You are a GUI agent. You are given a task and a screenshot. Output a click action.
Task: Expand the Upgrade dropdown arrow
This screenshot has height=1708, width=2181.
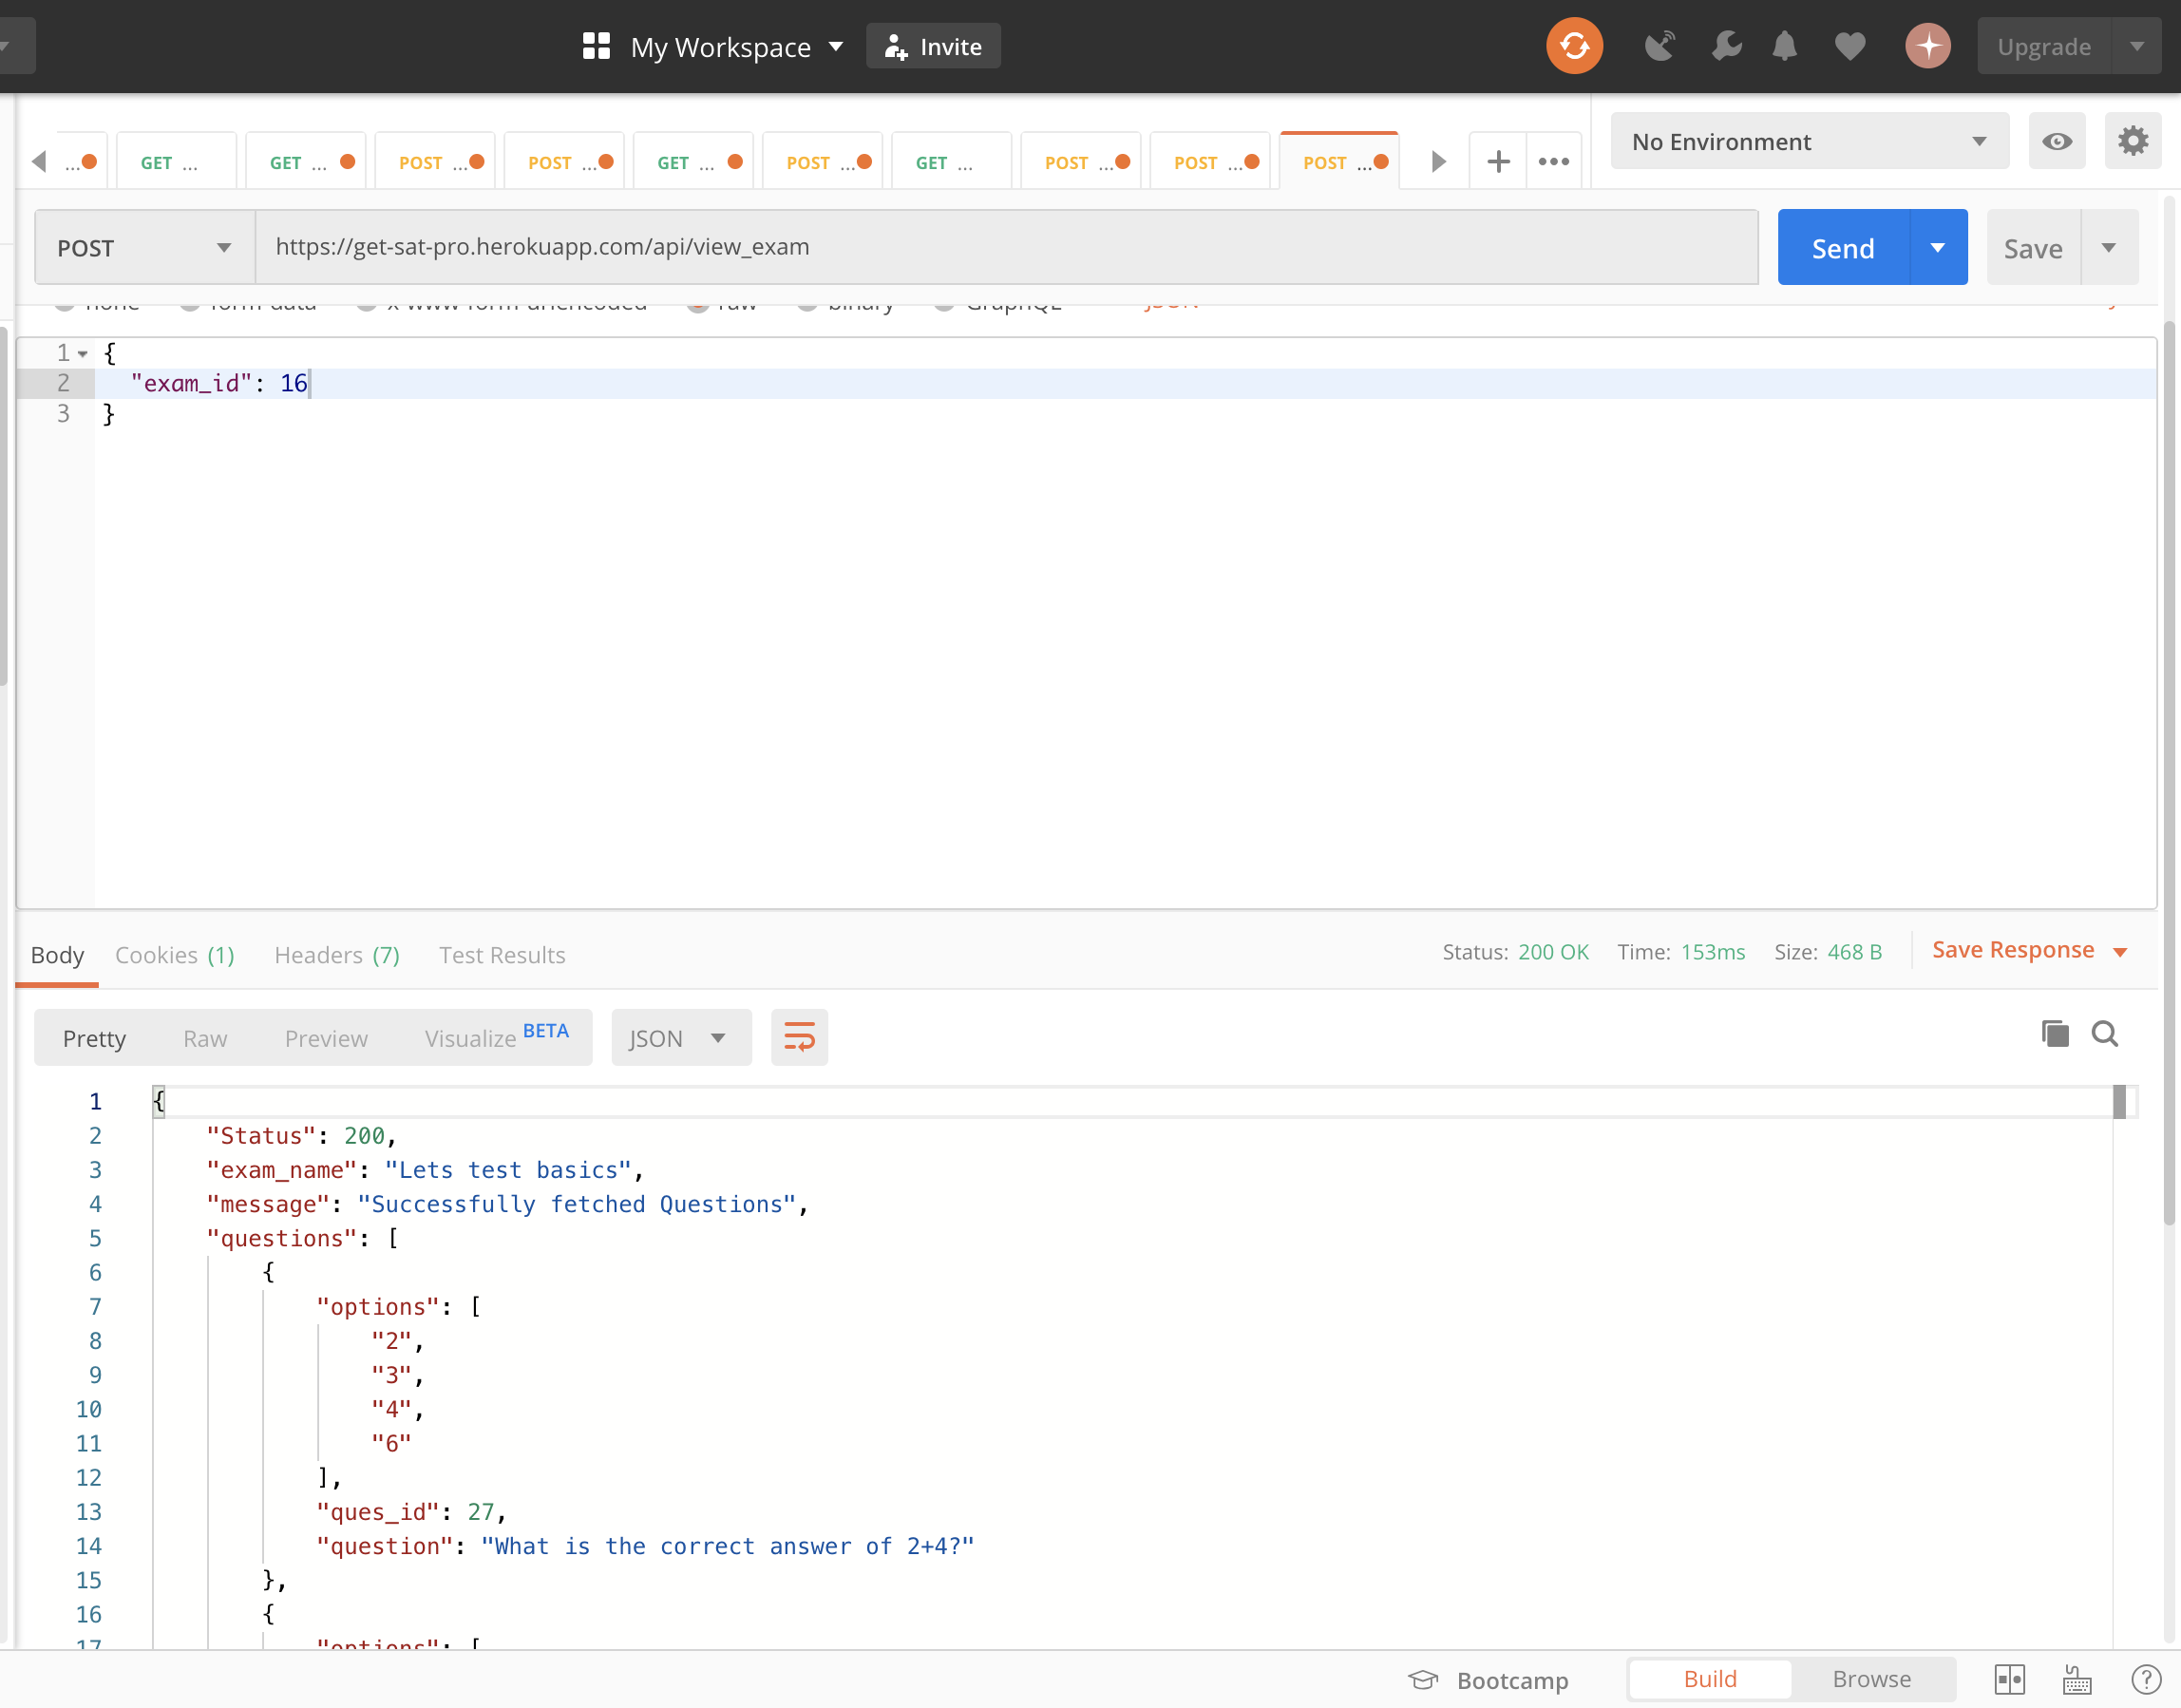pyautogui.click(x=2137, y=46)
